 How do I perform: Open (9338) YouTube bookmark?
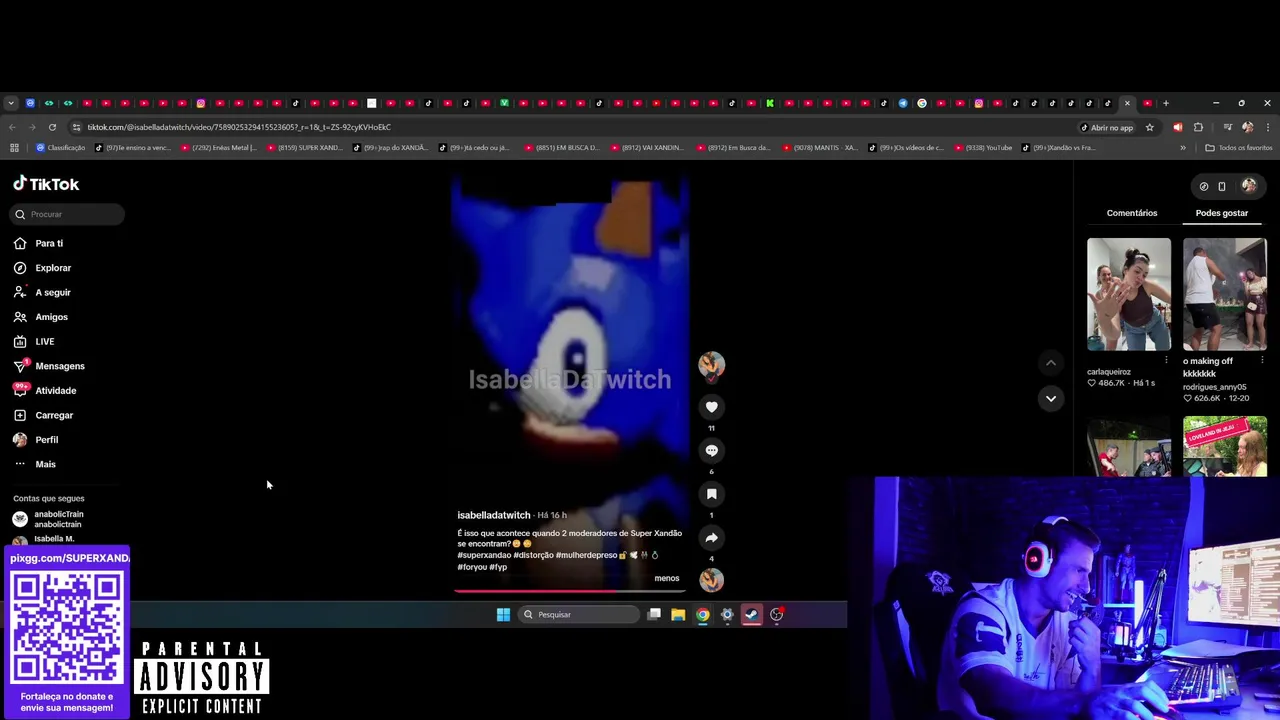(984, 148)
